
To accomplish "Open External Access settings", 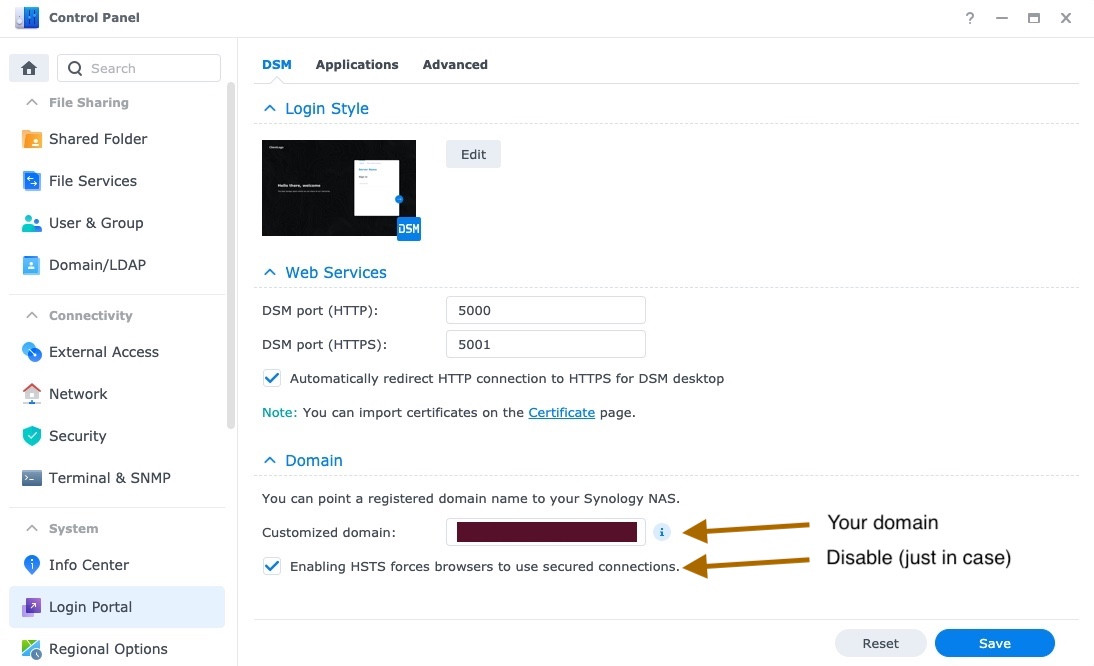I will 104,352.
